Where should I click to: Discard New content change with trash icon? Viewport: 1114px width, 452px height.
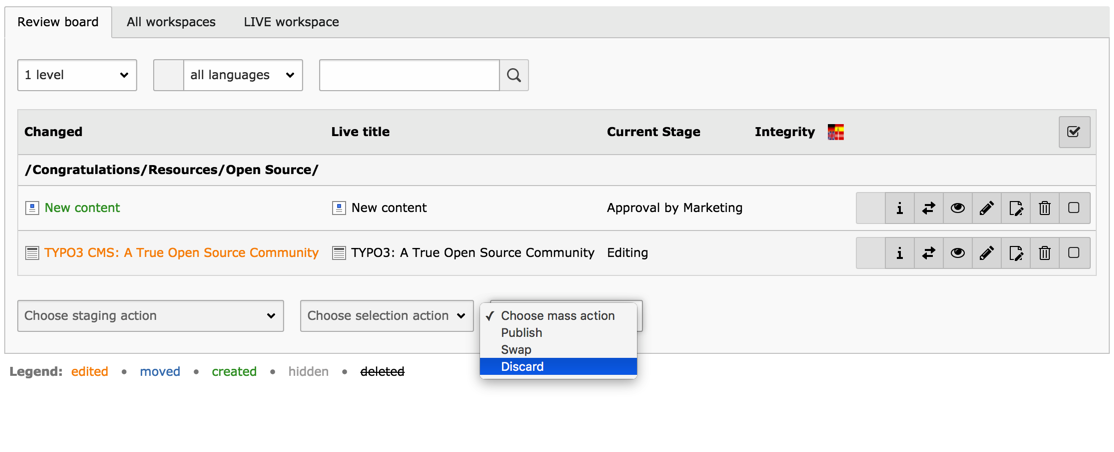point(1044,208)
